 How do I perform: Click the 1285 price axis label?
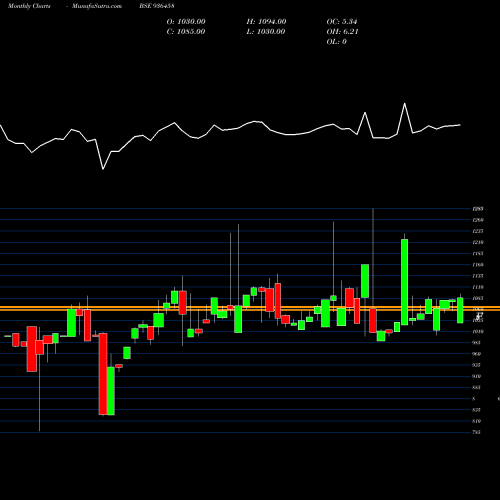478,209
